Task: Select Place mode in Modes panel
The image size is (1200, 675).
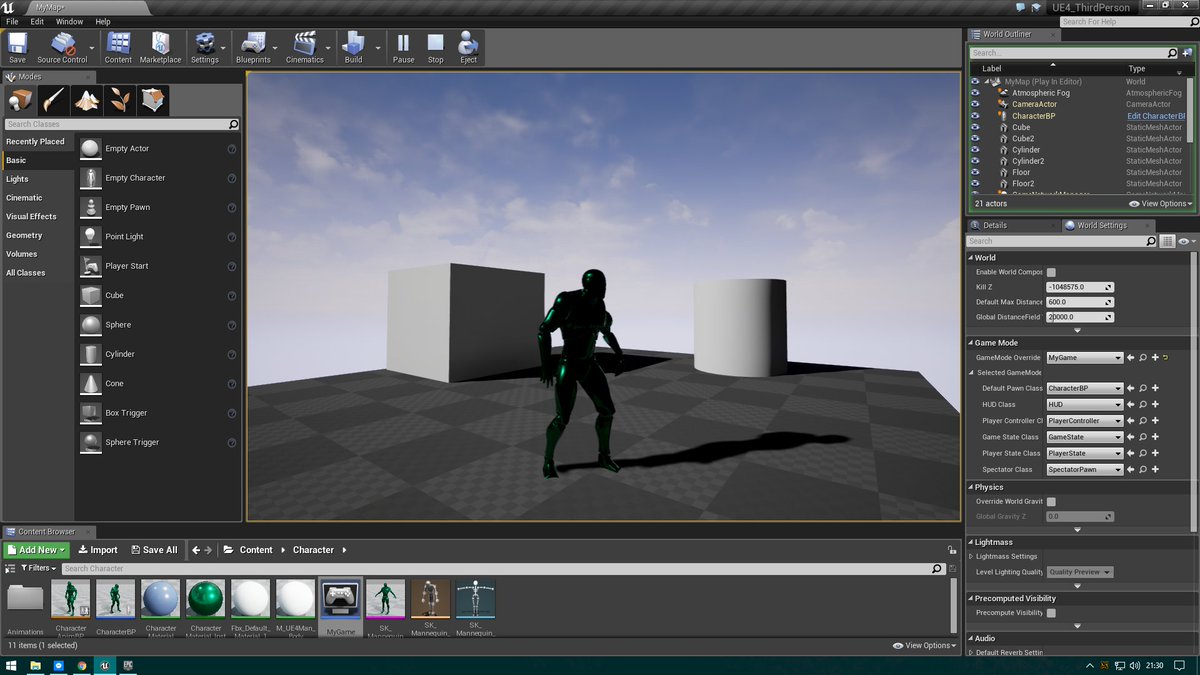Action: coord(21,100)
